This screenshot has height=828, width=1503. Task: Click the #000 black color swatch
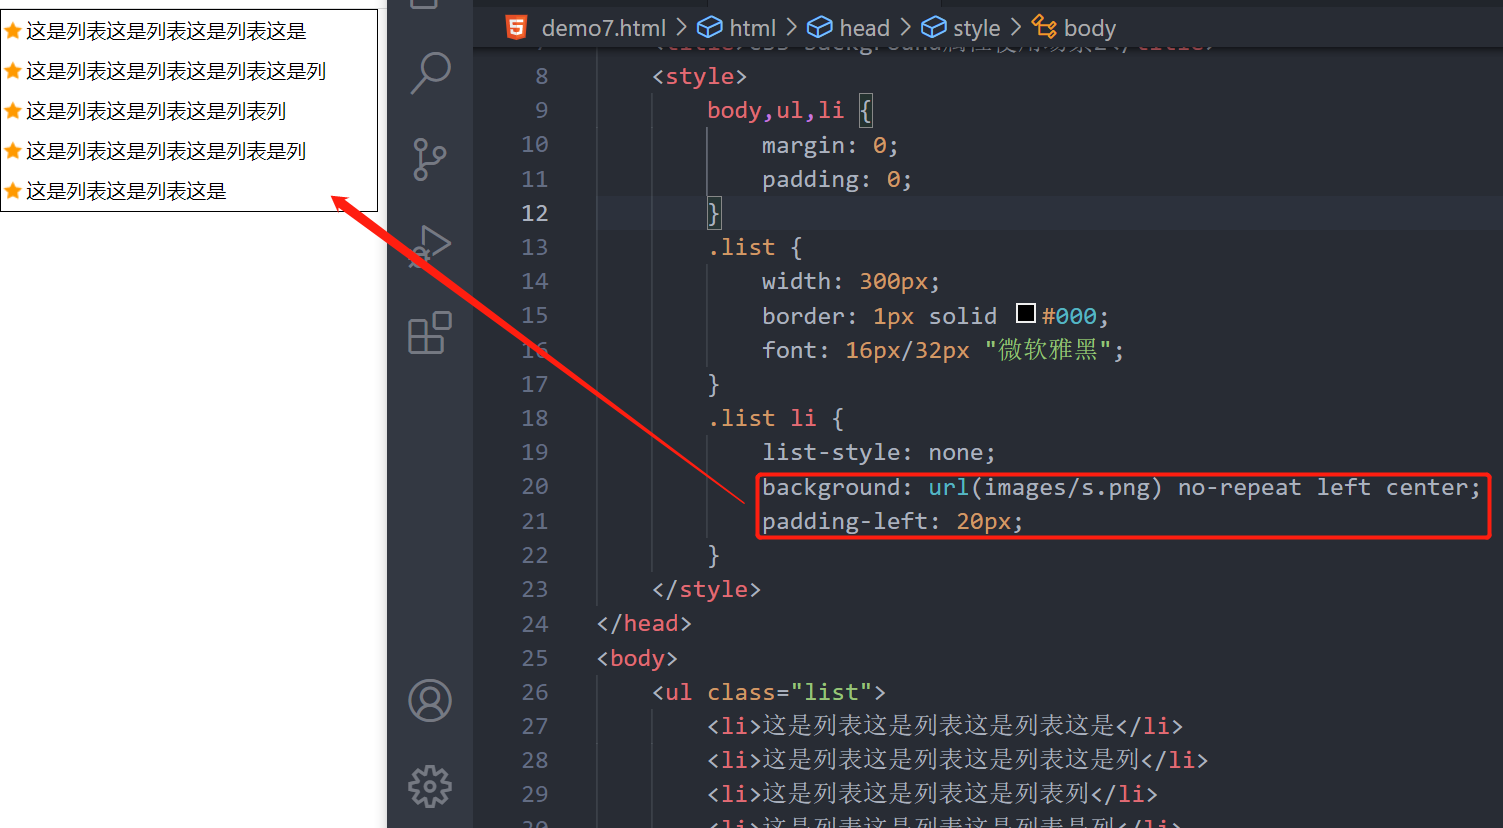tap(1026, 314)
